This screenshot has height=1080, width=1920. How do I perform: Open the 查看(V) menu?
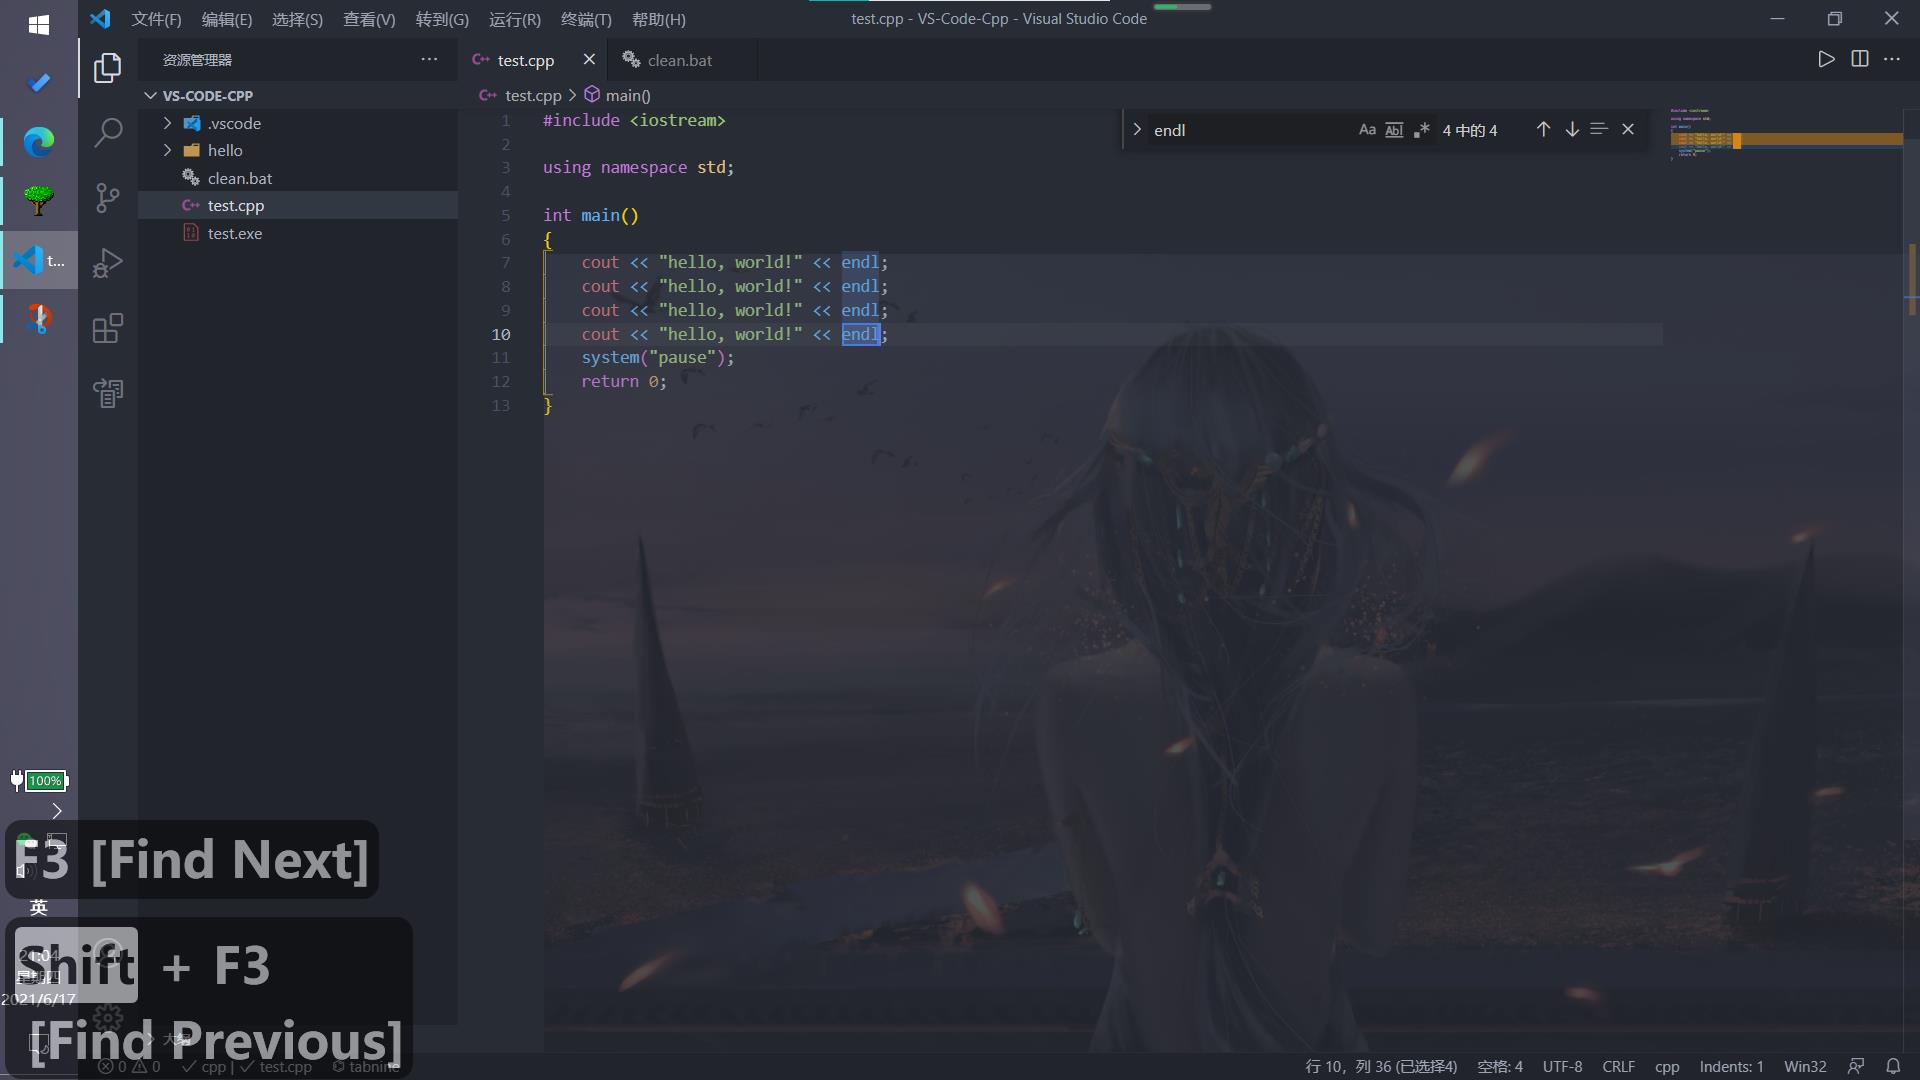click(x=369, y=19)
